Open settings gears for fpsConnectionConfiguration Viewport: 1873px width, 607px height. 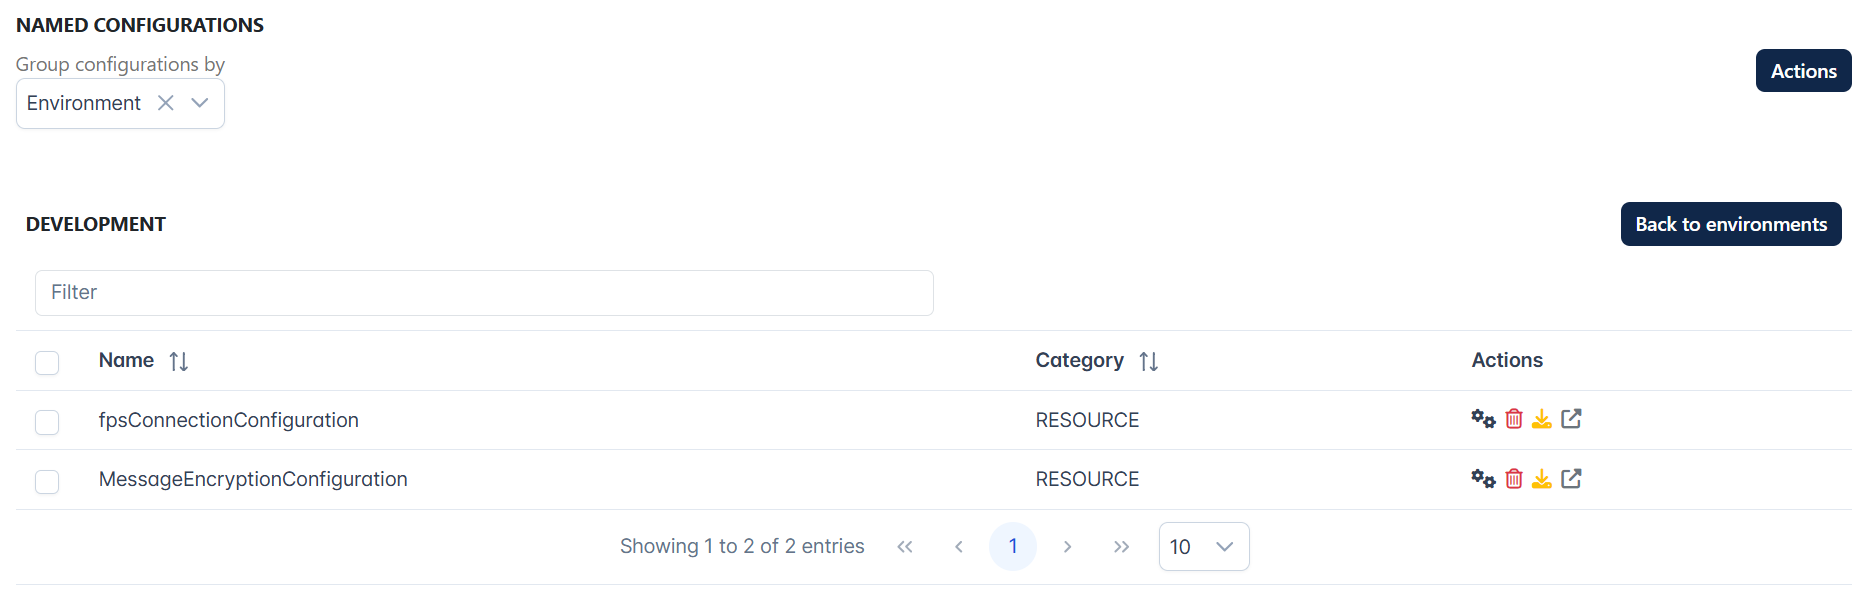click(x=1483, y=419)
